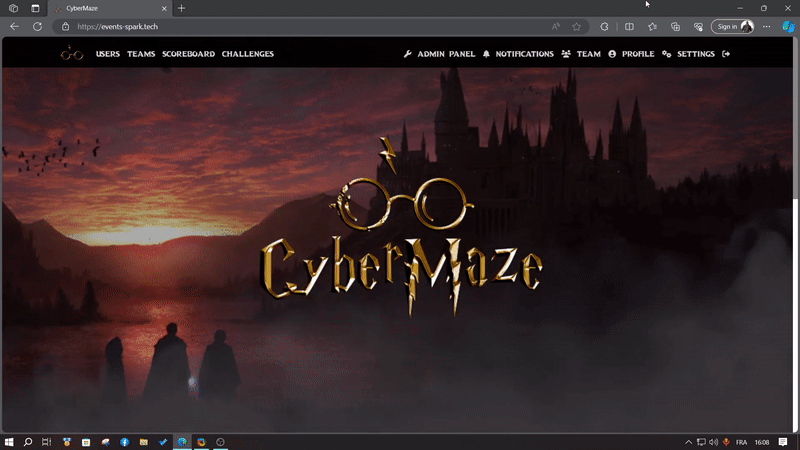Open Copilot sidebar
Image resolution: width=800 pixels, height=450 pixels.
pos(789,27)
